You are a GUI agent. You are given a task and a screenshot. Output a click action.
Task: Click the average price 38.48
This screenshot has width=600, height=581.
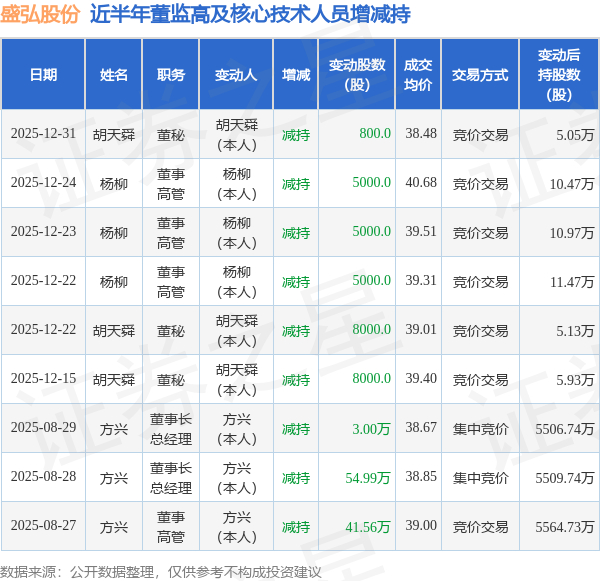[421, 134]
